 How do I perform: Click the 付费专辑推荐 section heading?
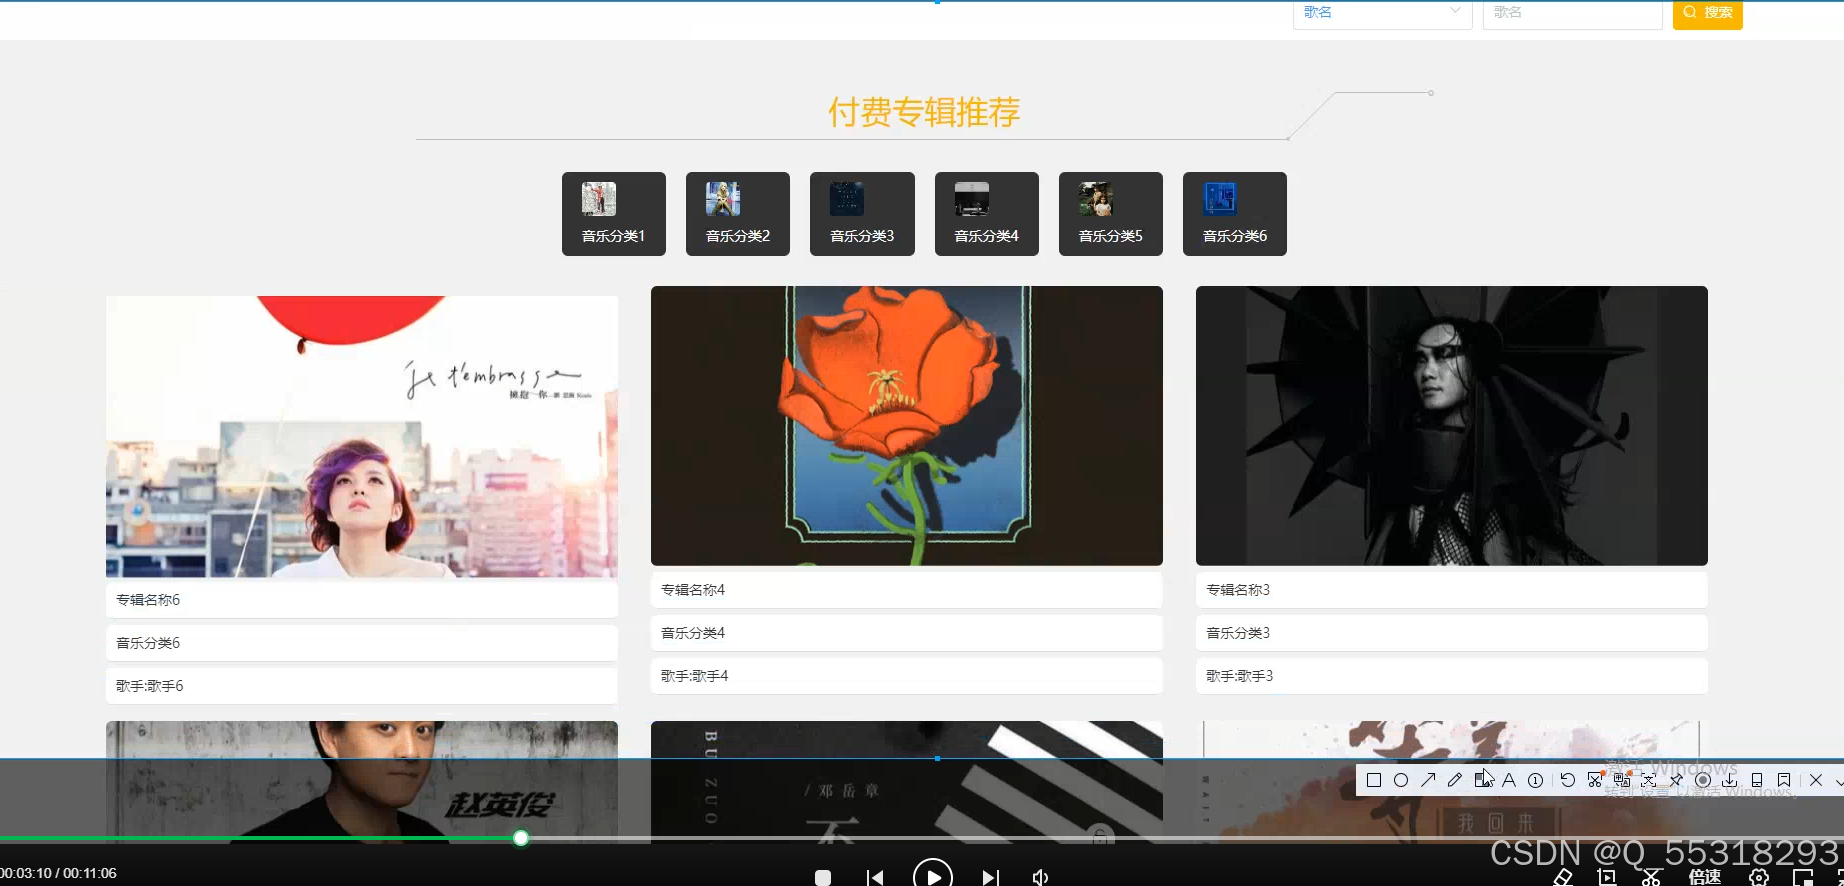tap(924, 112)
